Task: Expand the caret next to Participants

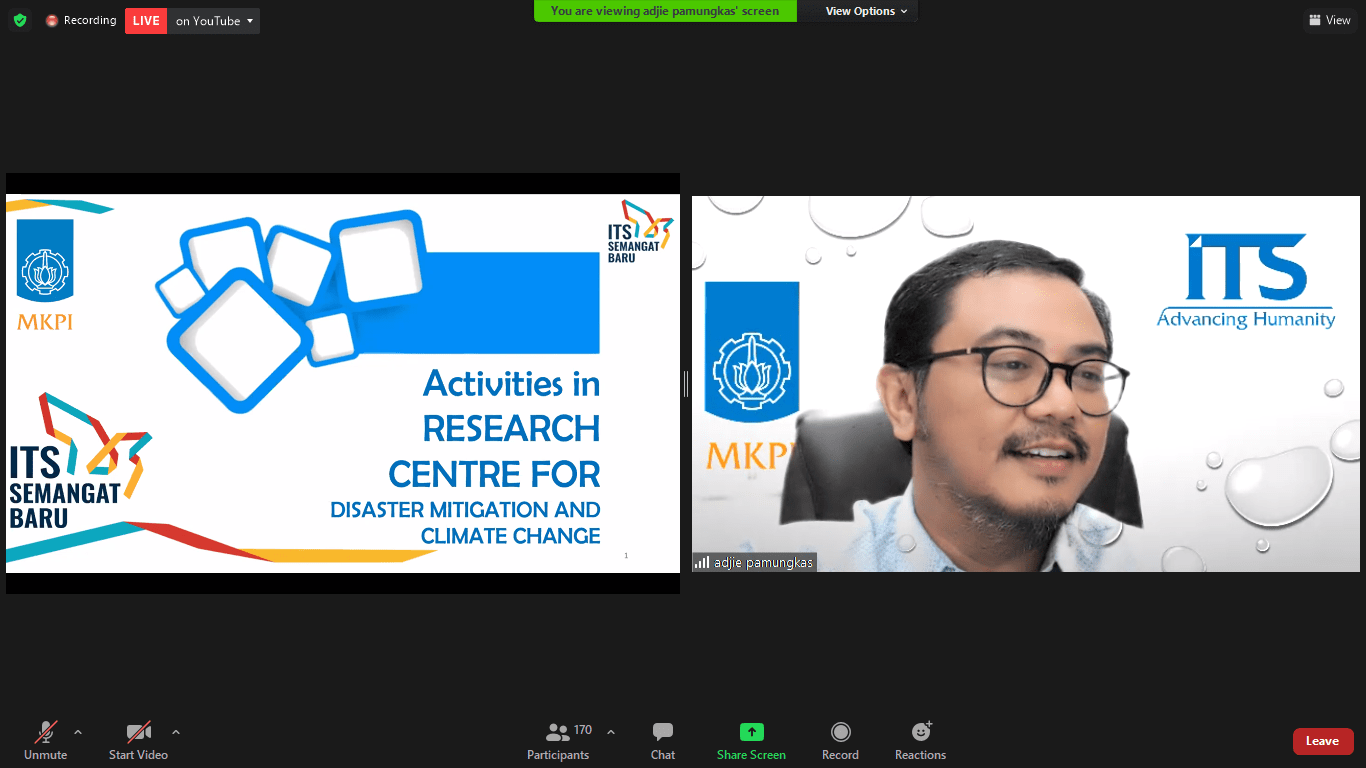Action: [x=611, y=732]
